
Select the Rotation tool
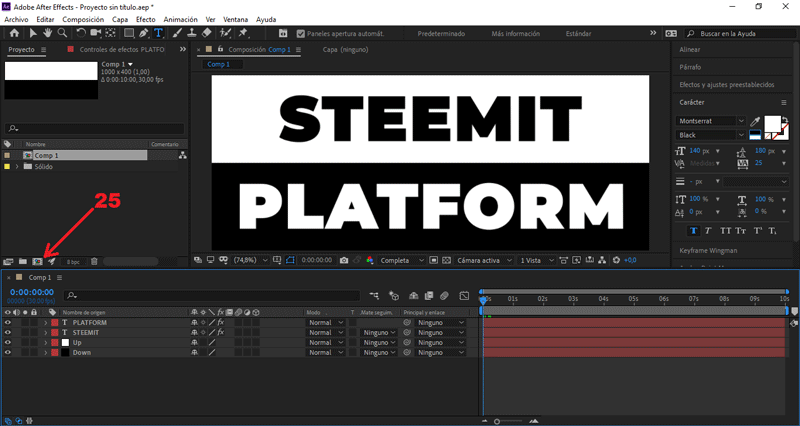click(81, 33)
